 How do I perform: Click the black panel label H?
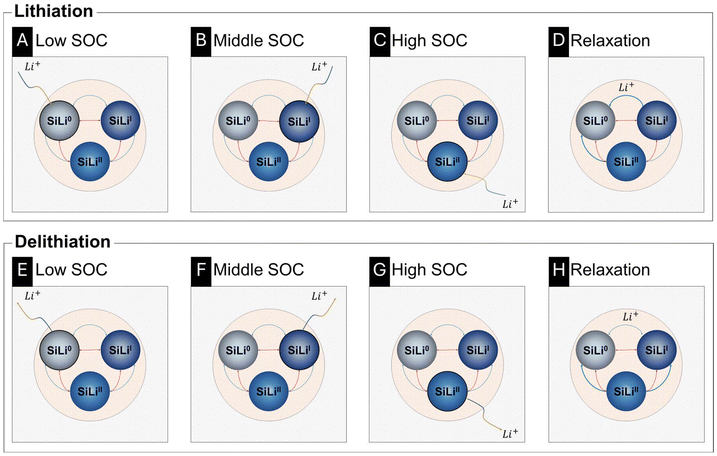click(x=559, y=270)
